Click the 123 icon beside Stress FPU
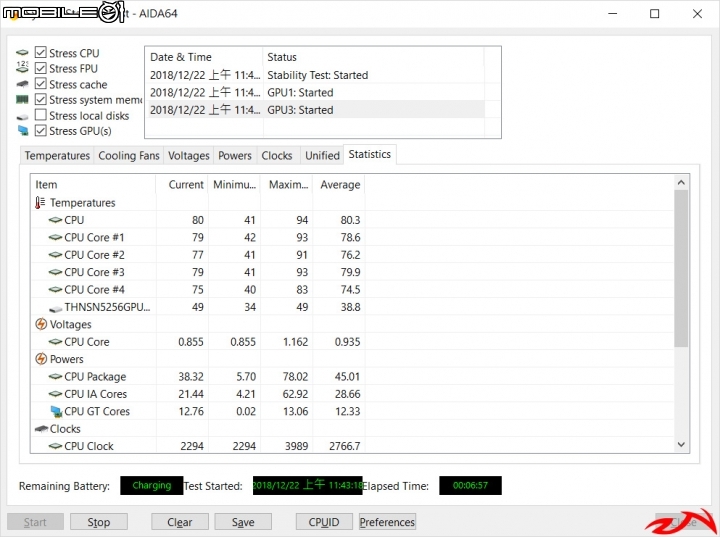Screen dimensions: 720x537 click(x=22, y=67)
